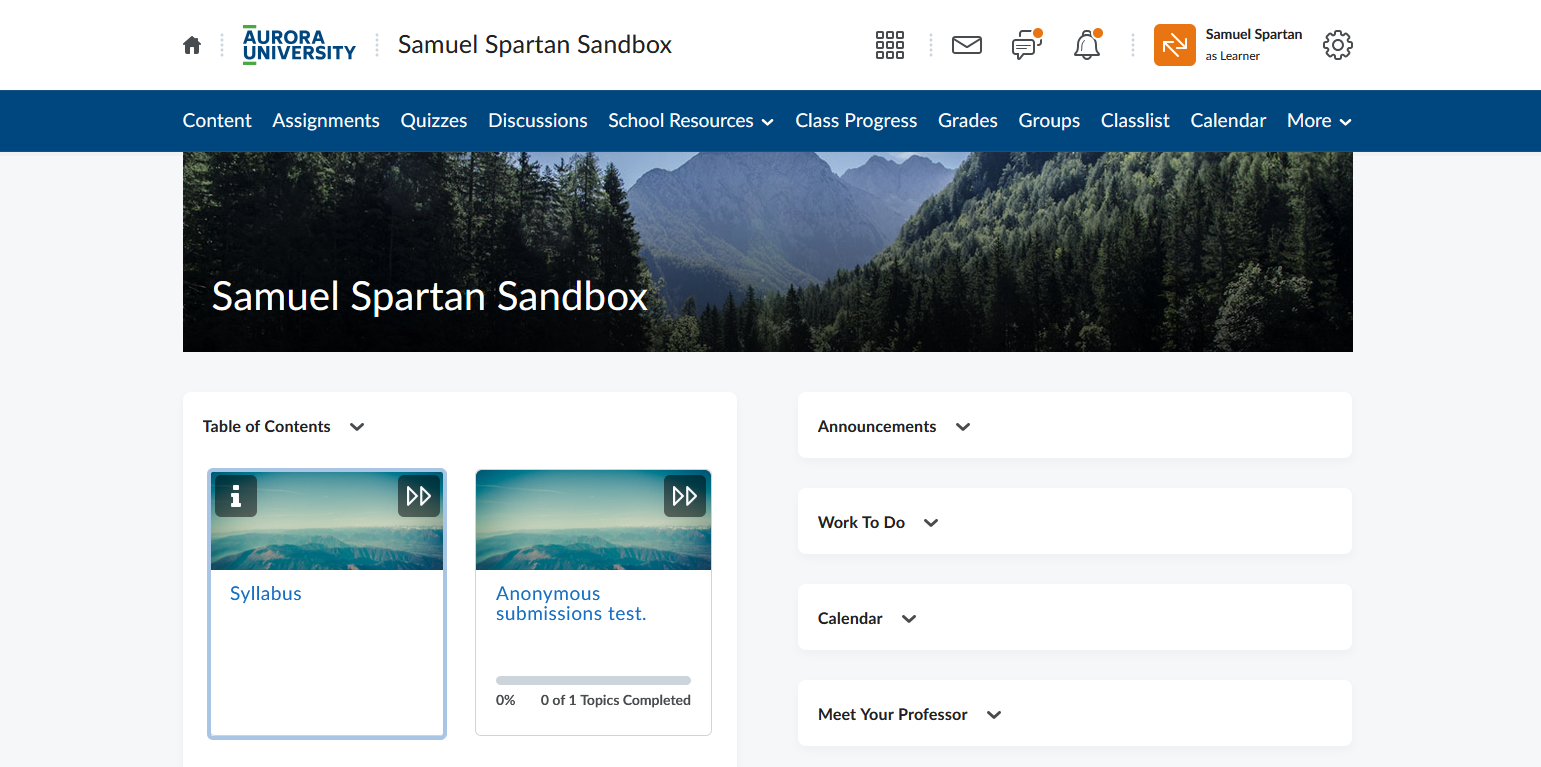This screenshot has width=1541, height=767.
Task: Open Classlist in the navbar
Action: tap(1135, 121)
